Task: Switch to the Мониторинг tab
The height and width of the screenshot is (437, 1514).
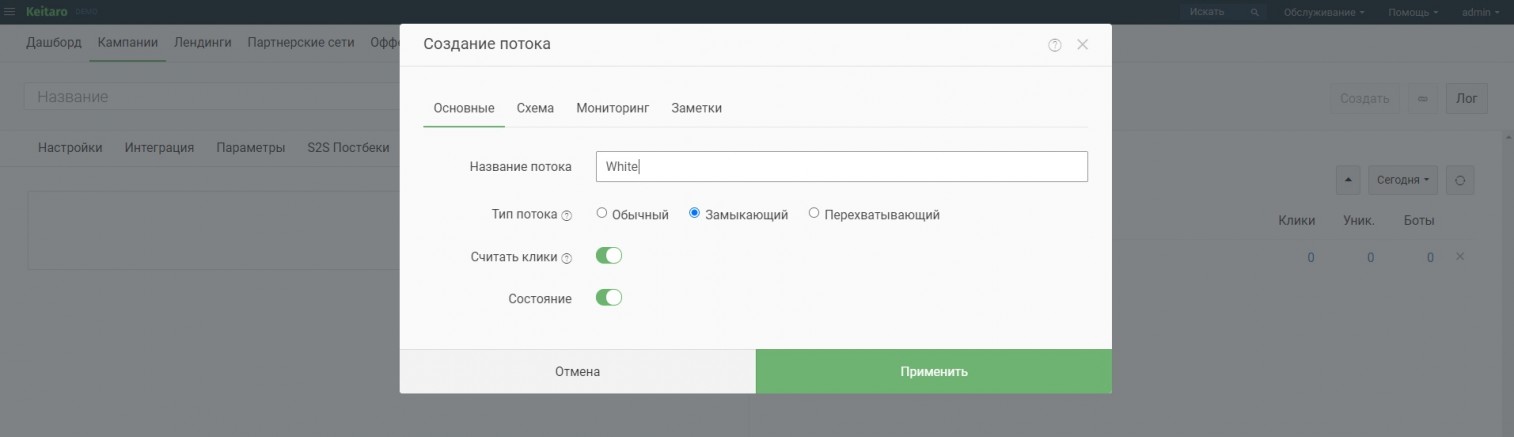Action: point(613,108)
